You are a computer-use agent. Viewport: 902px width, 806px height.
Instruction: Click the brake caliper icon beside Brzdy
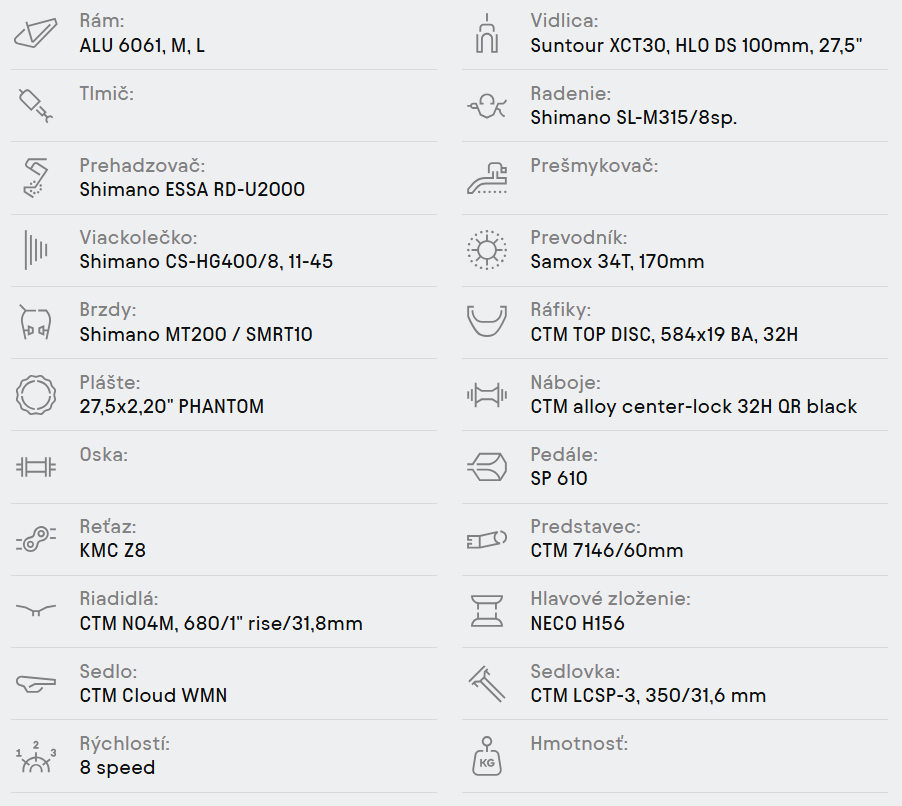pyautogui.click(x=36, y=322)
